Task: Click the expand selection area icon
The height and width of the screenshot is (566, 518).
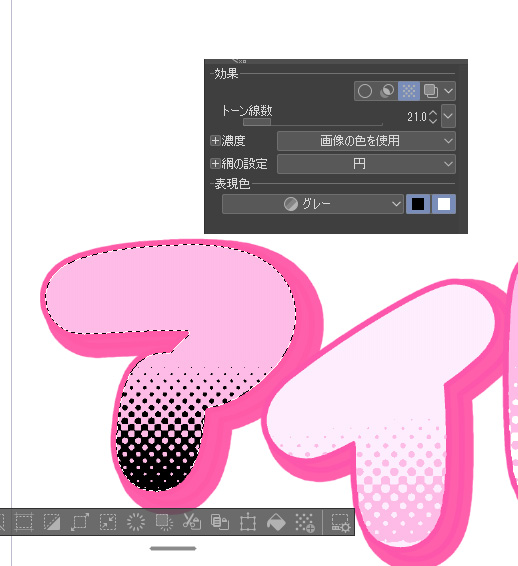Action: (80, 522)
